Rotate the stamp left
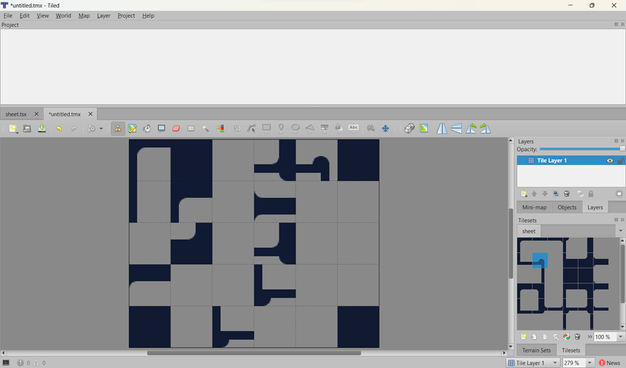 [x=471, y=129]
